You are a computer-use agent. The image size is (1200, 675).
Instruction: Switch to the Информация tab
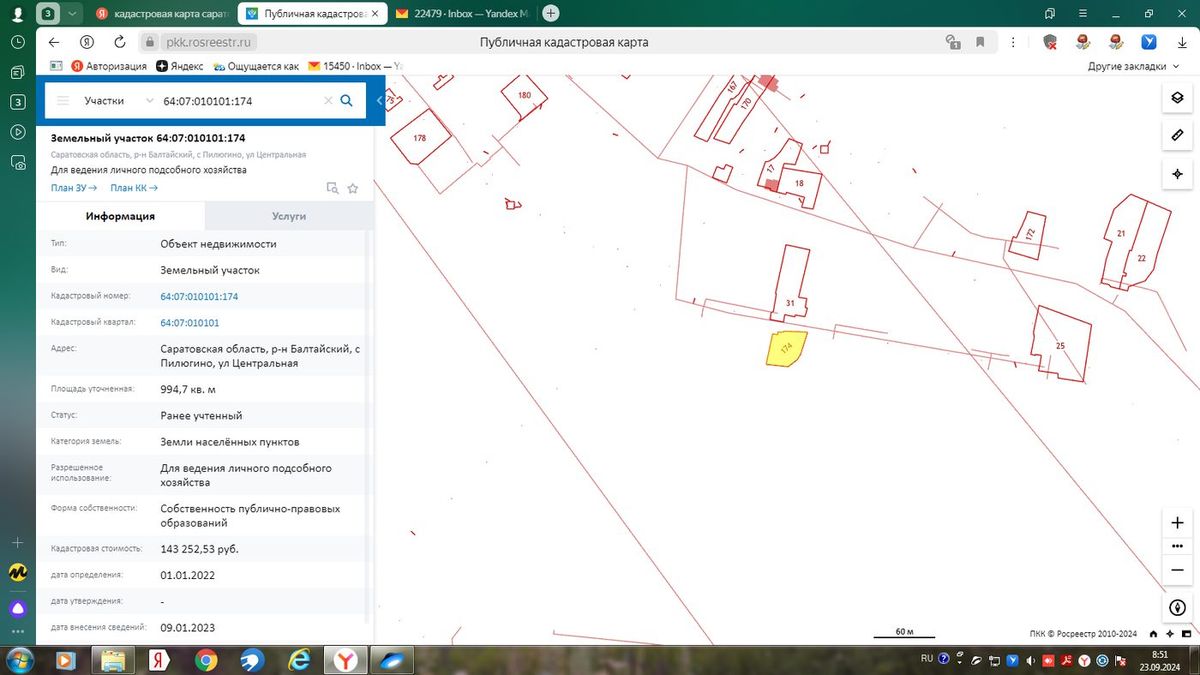click(120, 216)
